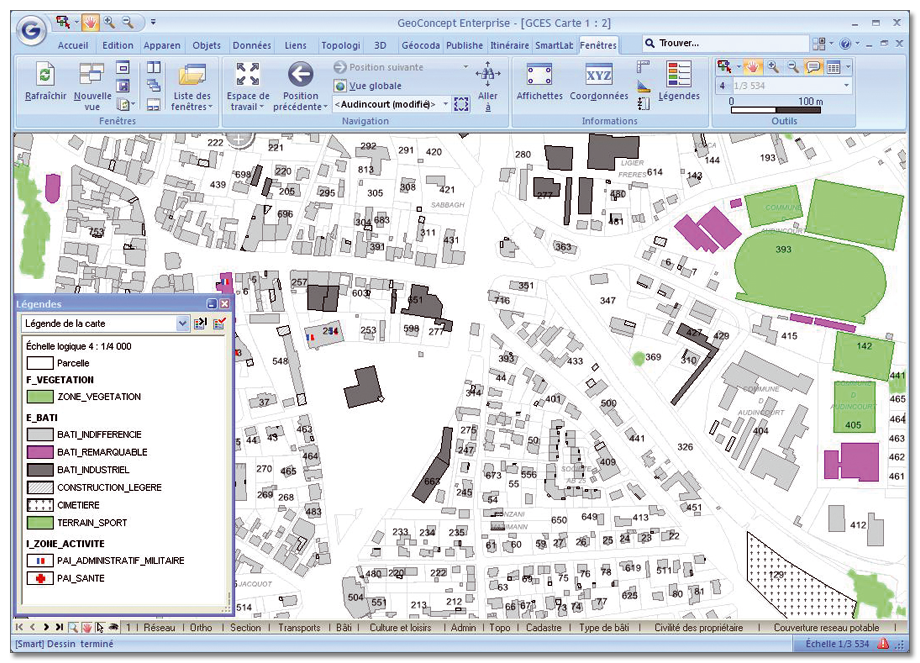Image resolution: width=920 pixels, height=663 pixels.
Task: Select the Cadastre map tab at bottom
Action: (543, 628)
